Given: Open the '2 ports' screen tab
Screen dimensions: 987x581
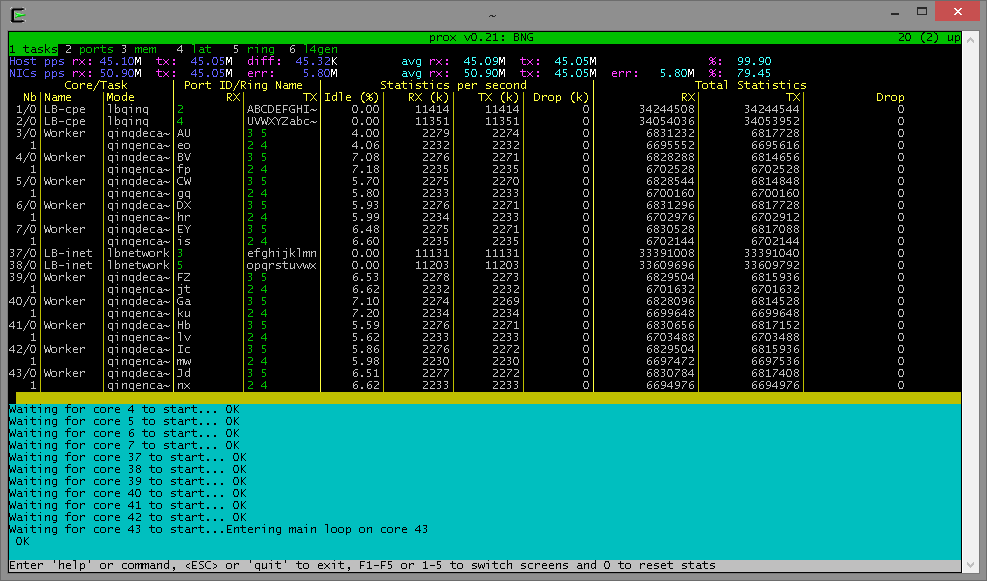Looking at the screenshot, I should 88,49.
